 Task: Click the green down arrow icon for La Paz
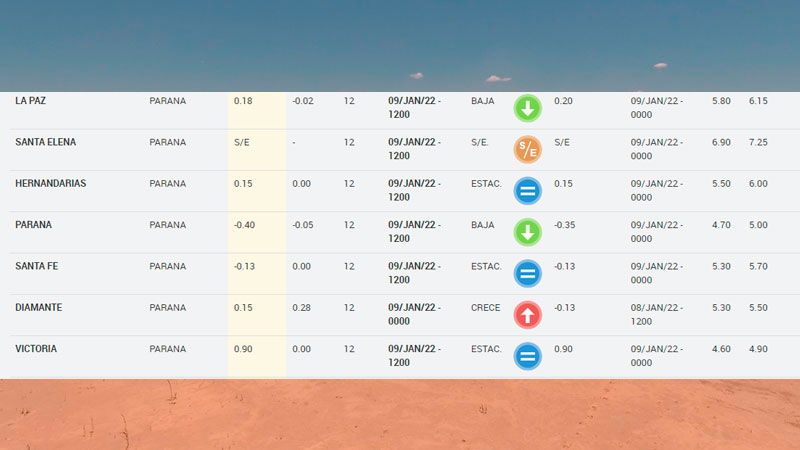[527, 108]
